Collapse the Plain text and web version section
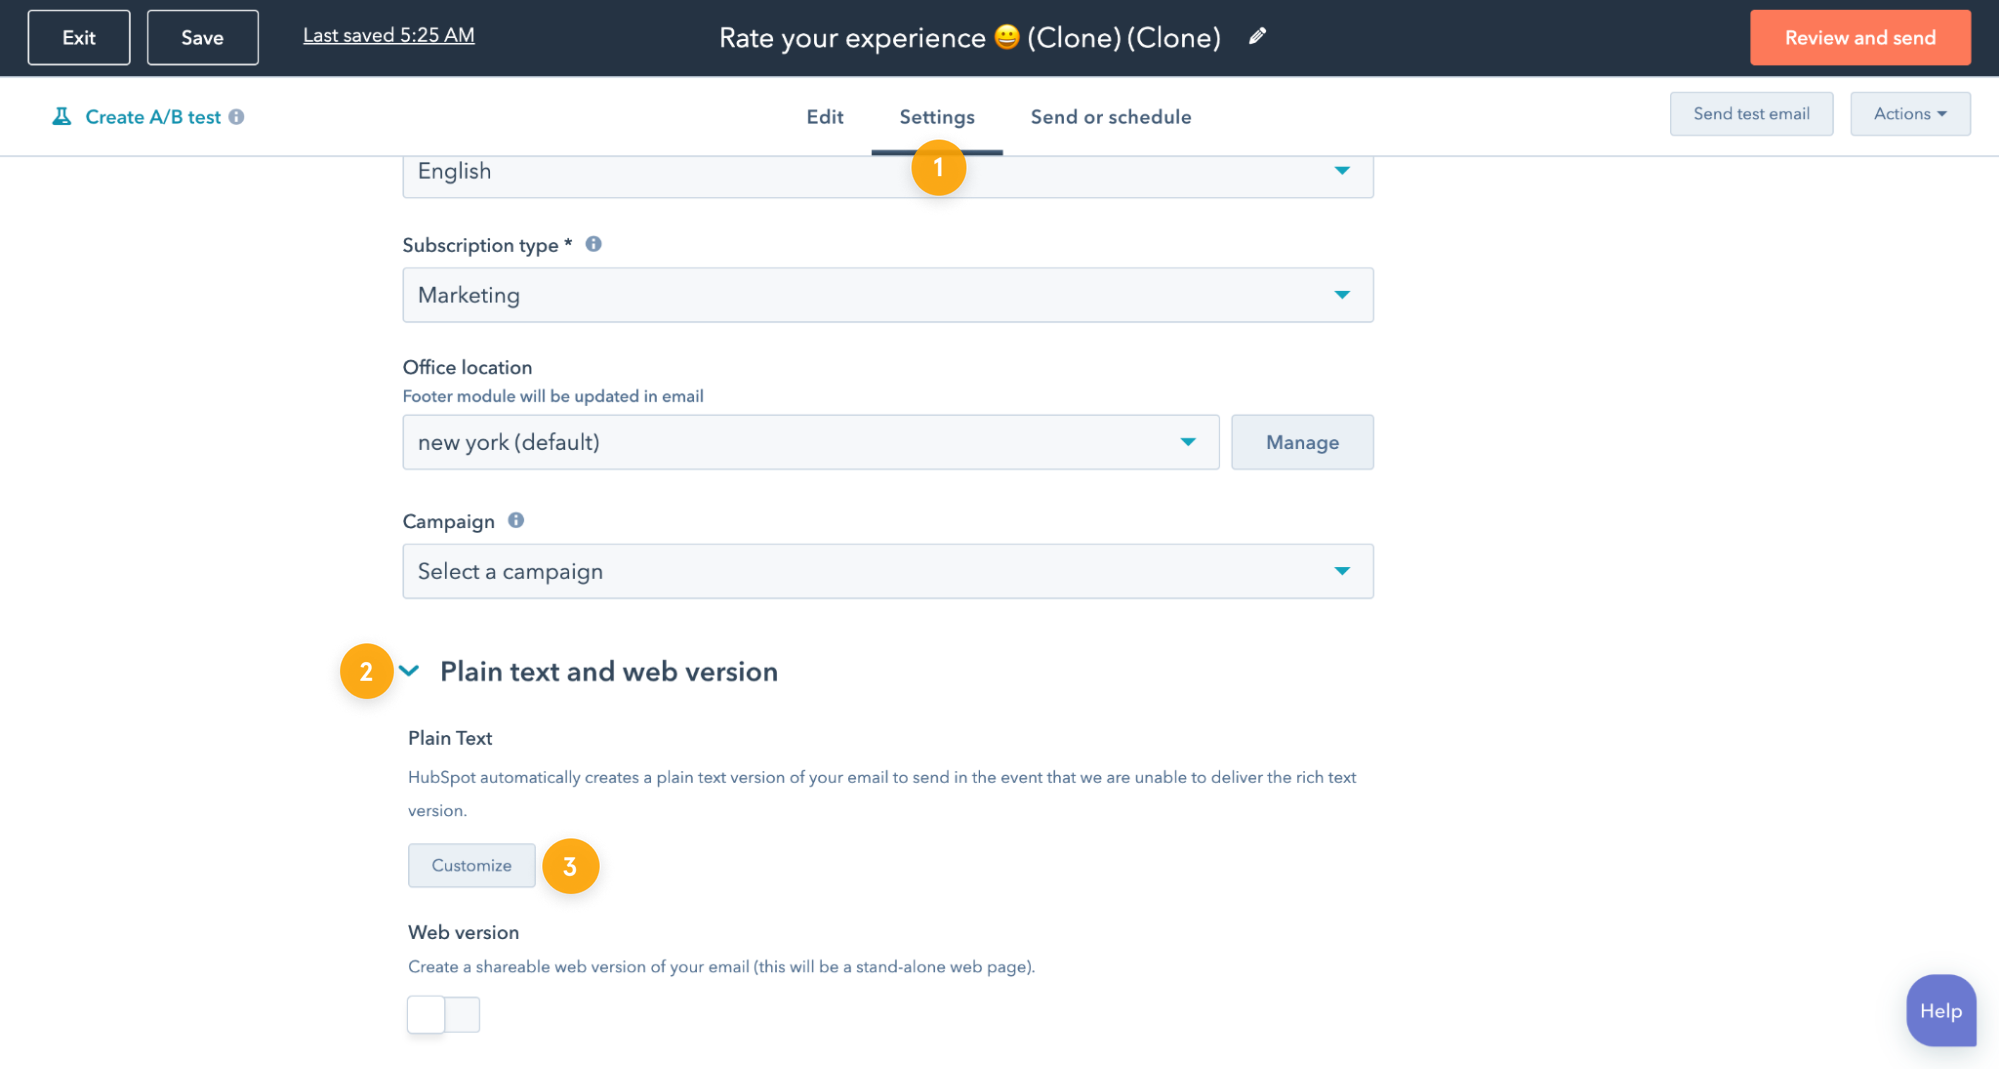This screenshot has height=1069, width=1999. [x=409, y=671]
